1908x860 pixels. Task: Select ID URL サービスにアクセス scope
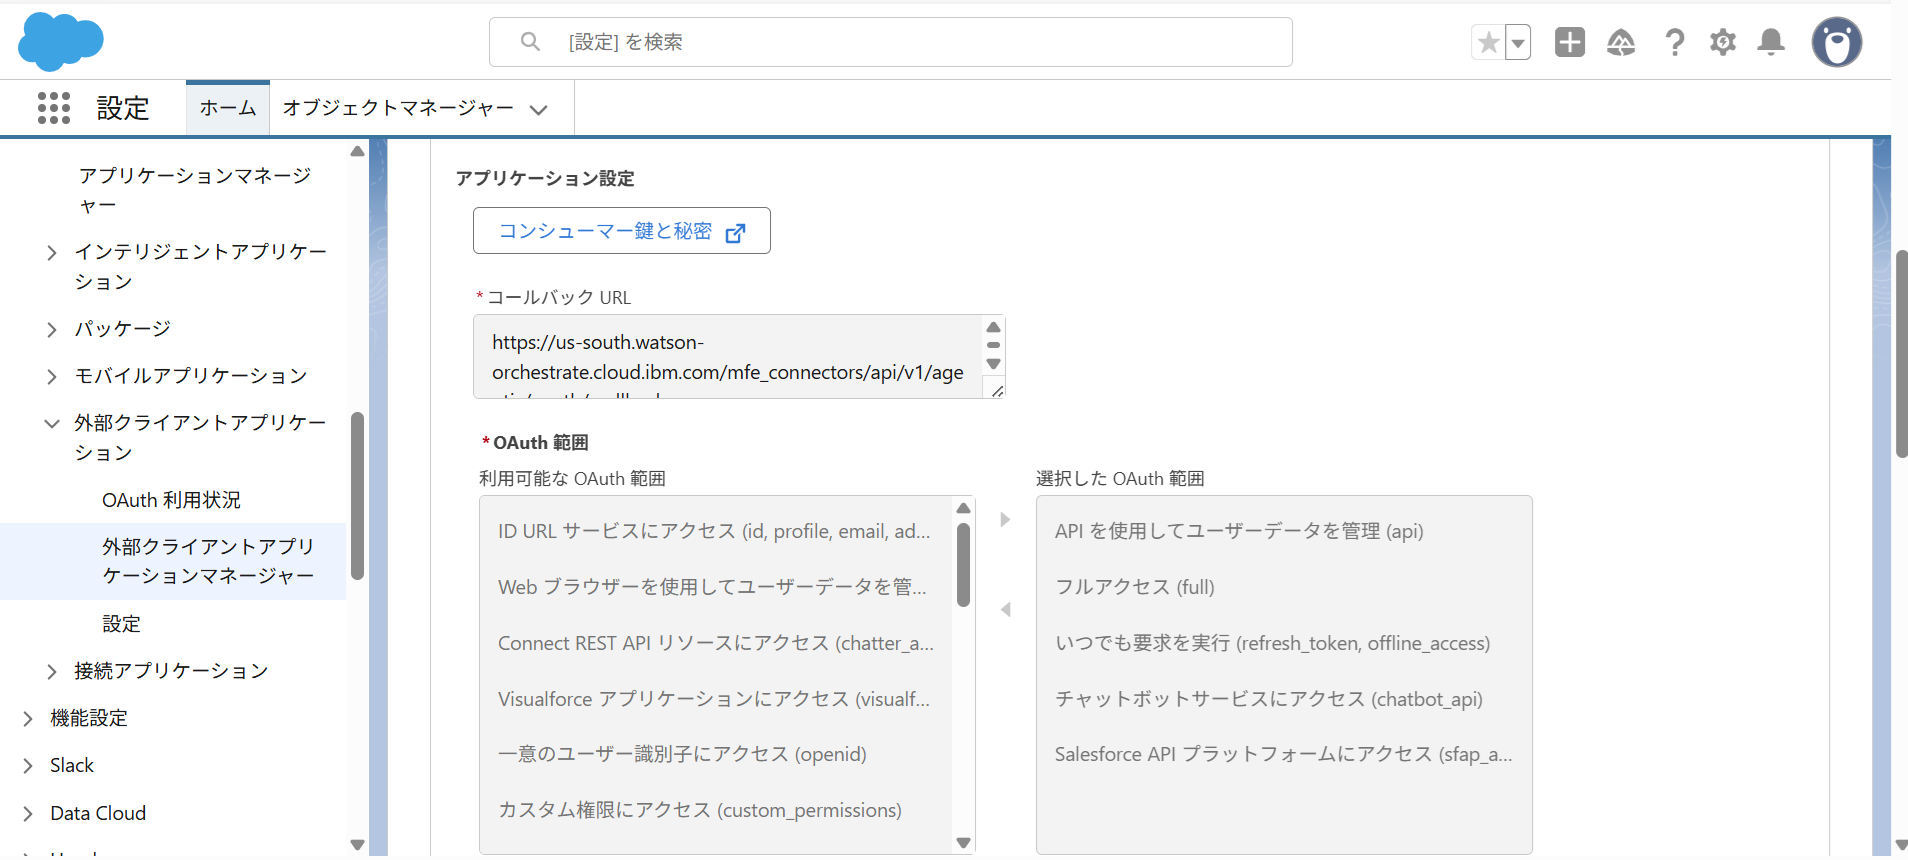(x=714, y=531)
